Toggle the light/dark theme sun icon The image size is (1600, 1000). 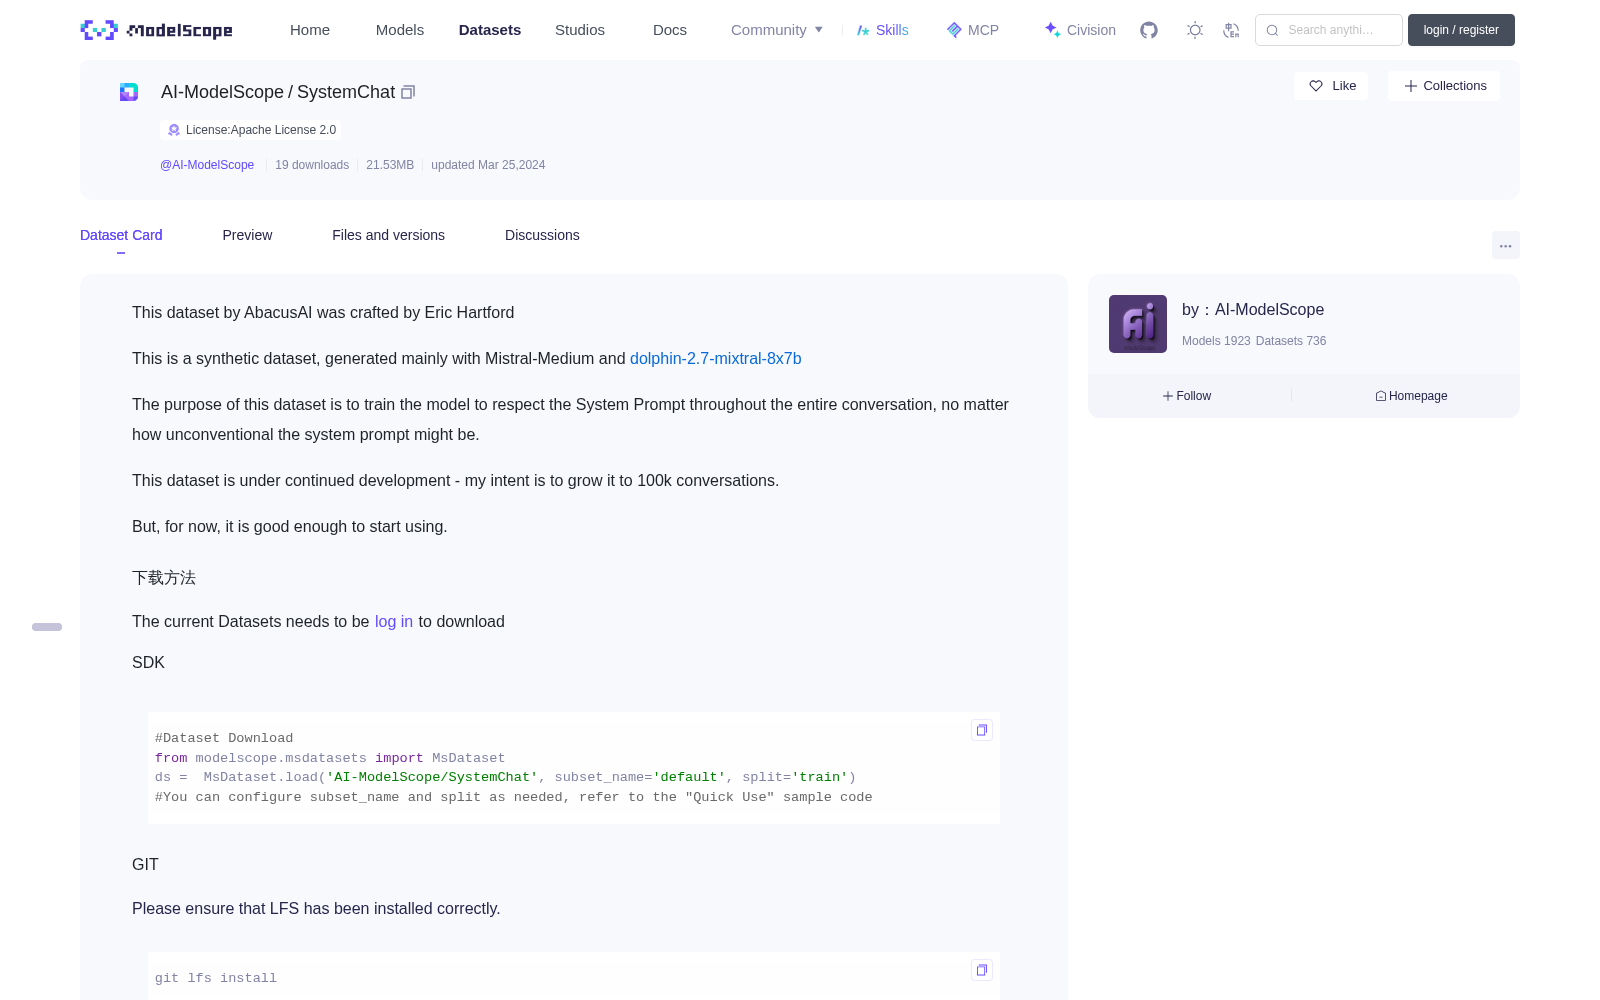click(1195, 30)
